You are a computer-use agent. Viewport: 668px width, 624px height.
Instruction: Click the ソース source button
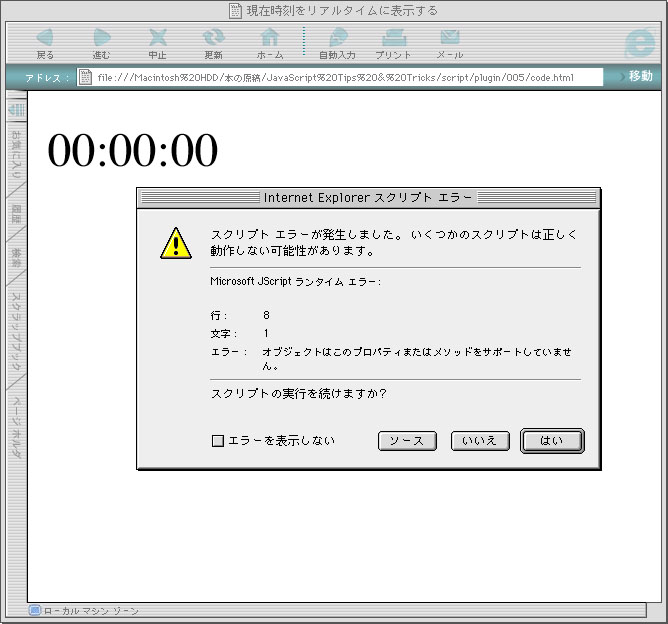coord(407,441)
